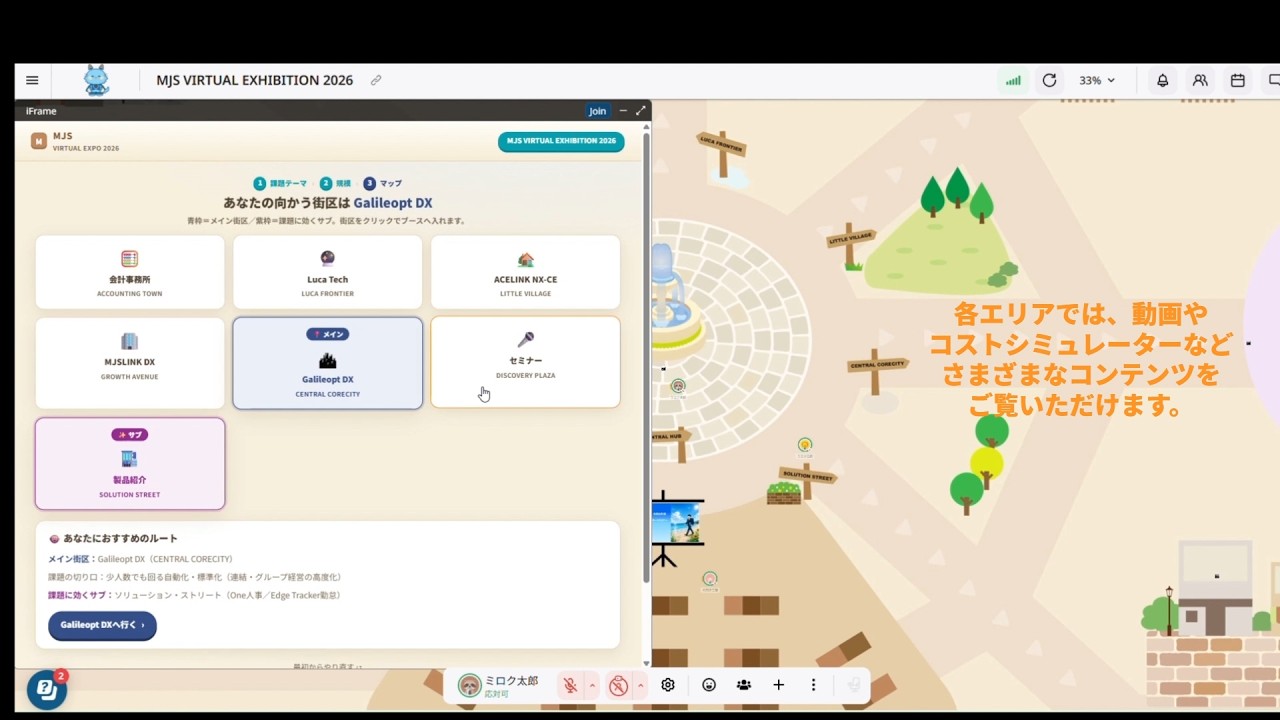This screenshot has height=720, width=1280.
Task: Click the ACELINK NX-CE house icon
Action: pos(526,259)
